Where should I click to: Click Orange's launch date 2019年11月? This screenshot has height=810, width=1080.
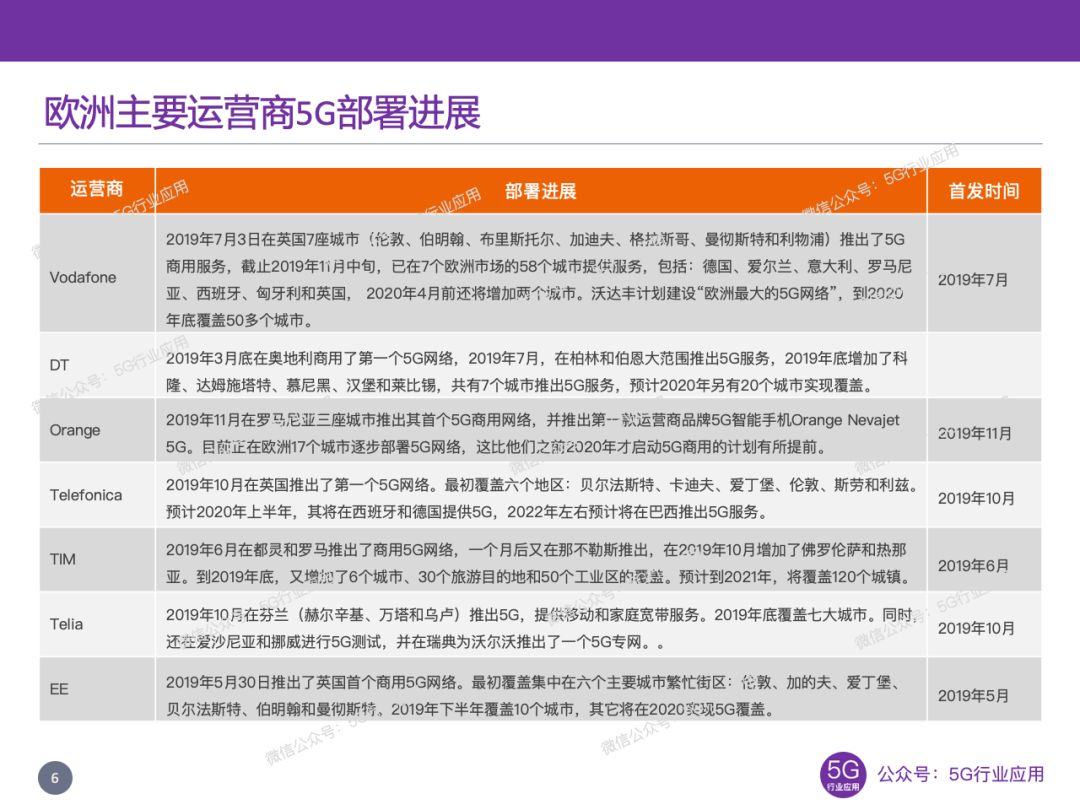[x=975, y=434]
